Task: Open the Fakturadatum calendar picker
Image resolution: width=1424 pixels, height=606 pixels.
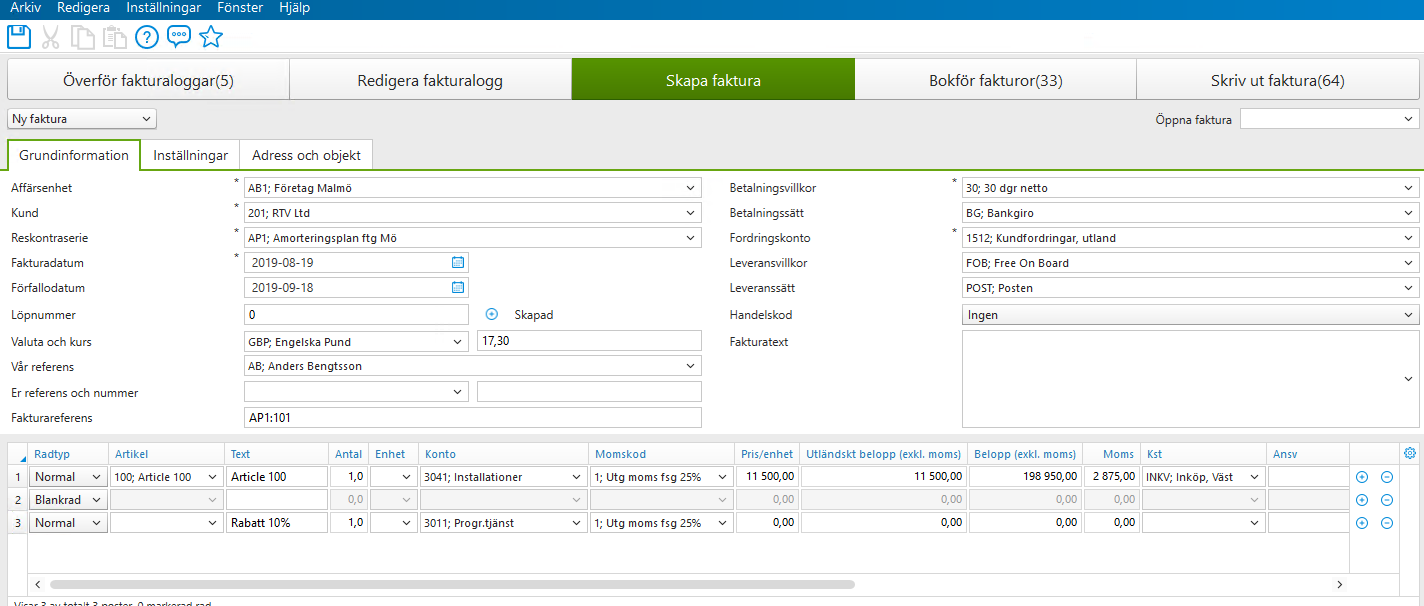Action: pos(457,262)
